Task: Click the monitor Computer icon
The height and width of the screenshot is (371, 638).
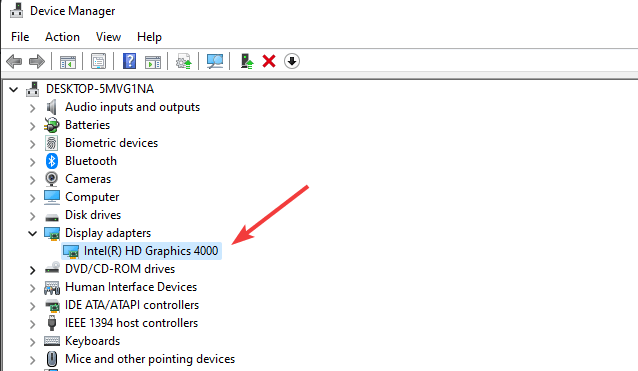Action: coord(52,197)
